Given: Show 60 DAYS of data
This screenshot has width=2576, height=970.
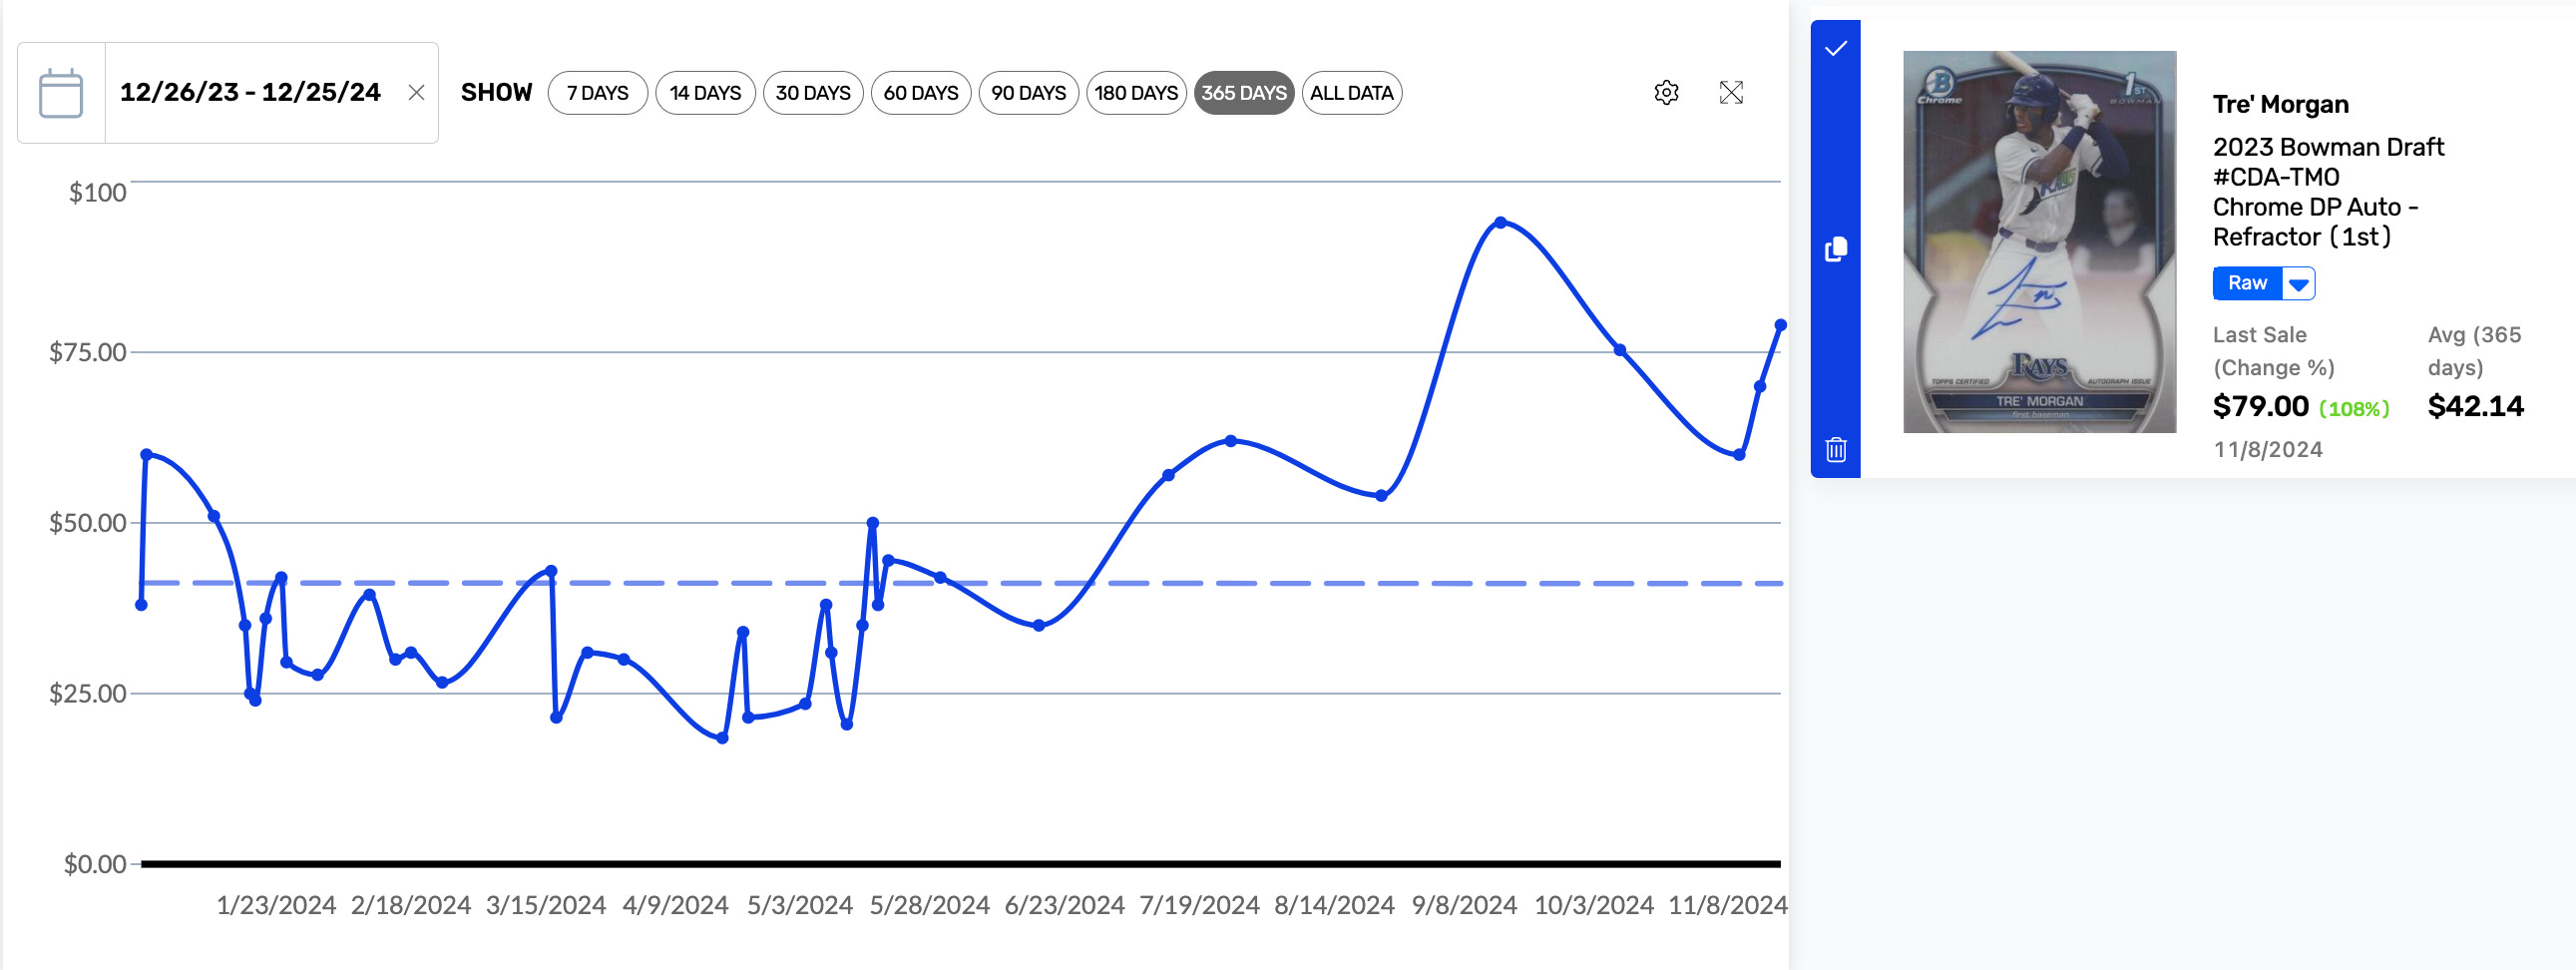Looking at the screenshot, I should [921, 93].
